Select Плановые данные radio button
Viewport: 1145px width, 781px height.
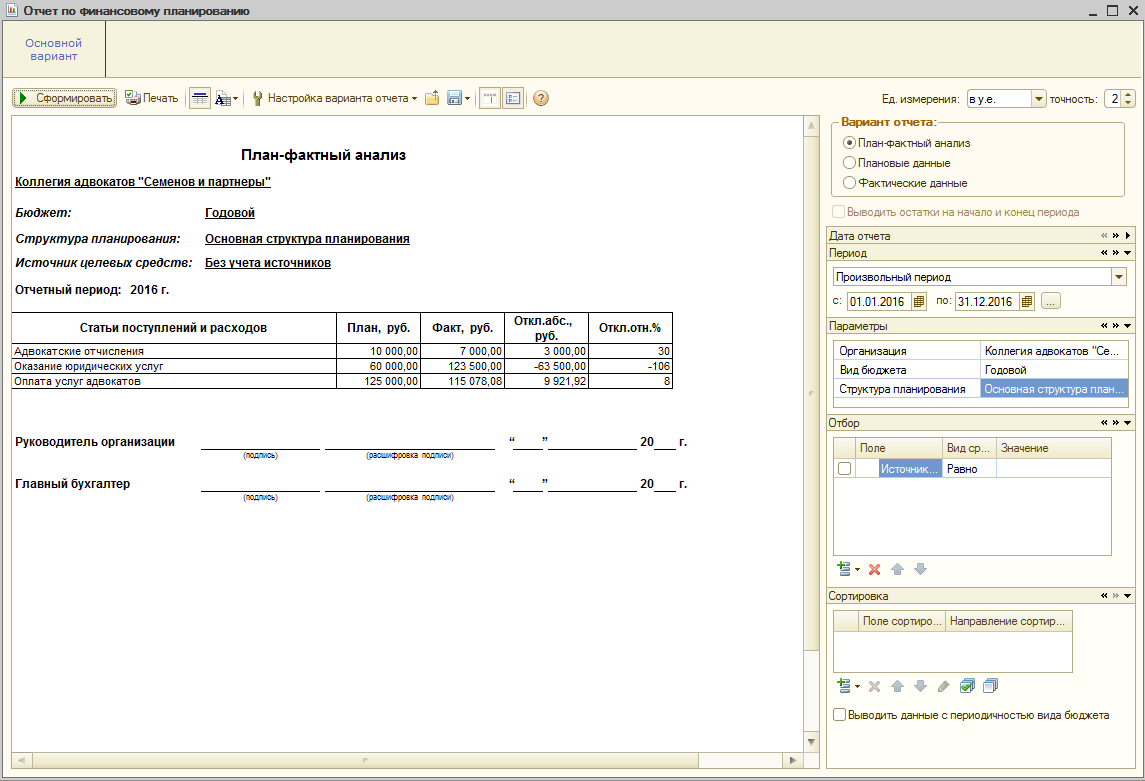849,163
